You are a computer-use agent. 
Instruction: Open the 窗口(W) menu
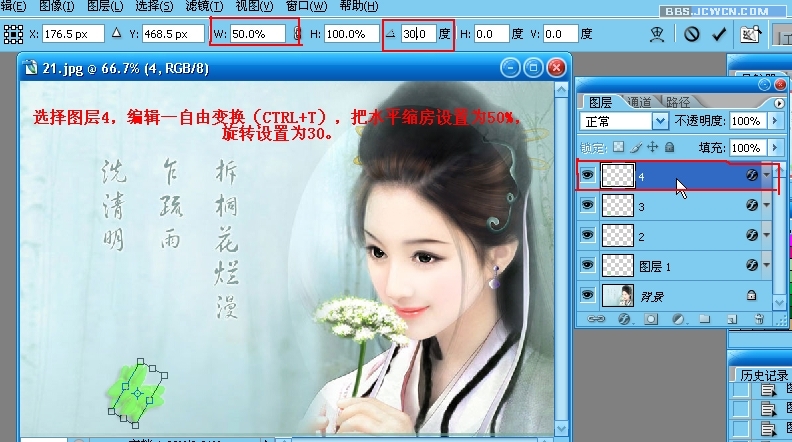(306, 6)
